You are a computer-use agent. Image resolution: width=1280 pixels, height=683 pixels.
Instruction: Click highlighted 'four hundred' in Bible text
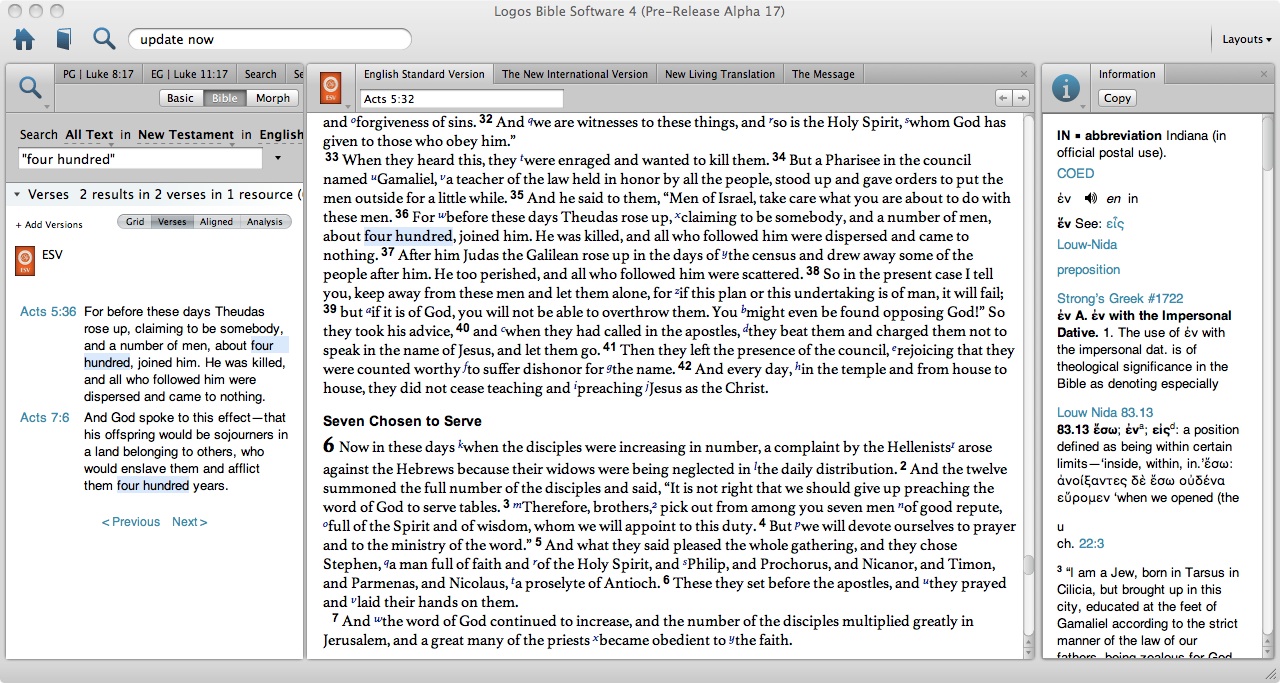point(408,236)
